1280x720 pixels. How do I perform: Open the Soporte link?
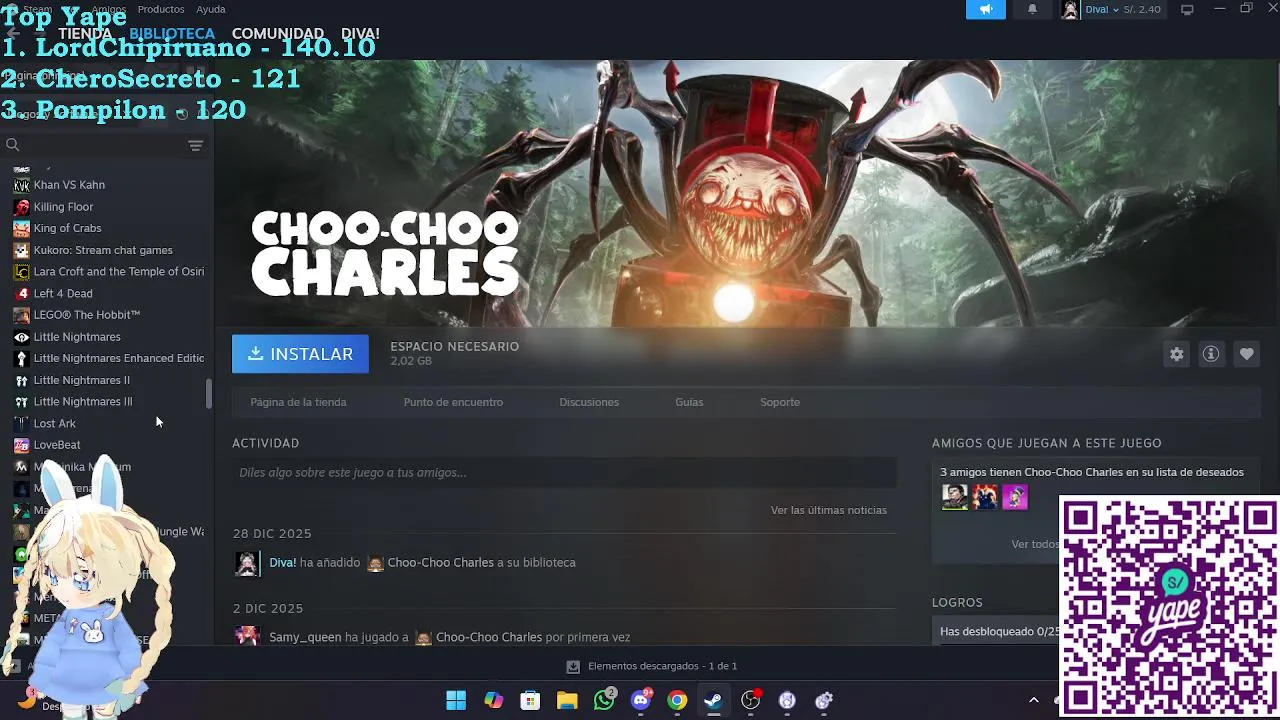pyautogui.click(x=780, y=402)
